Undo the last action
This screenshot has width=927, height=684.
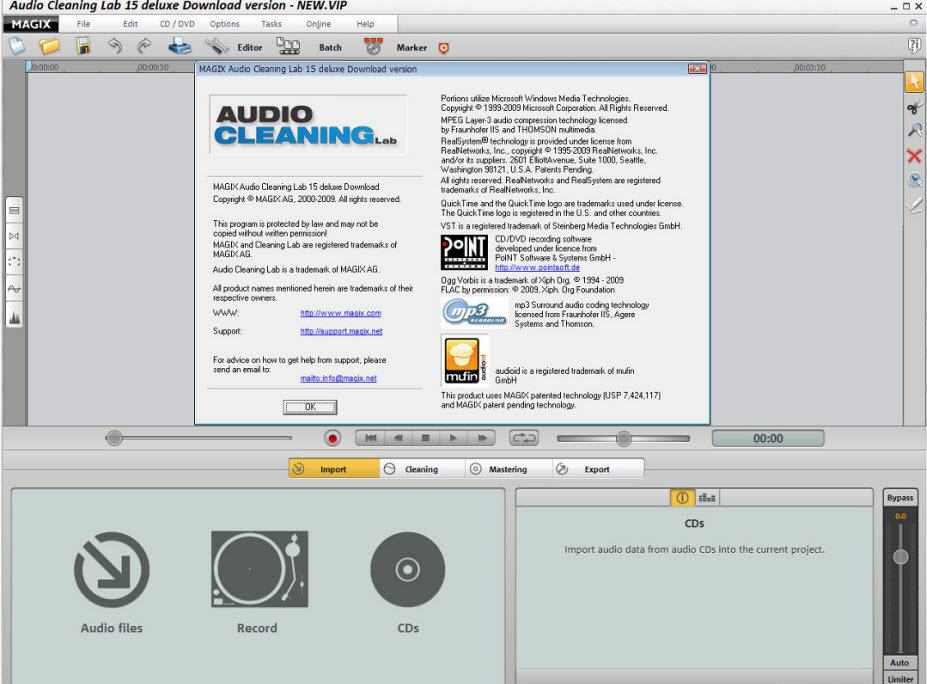click(115, 46)
